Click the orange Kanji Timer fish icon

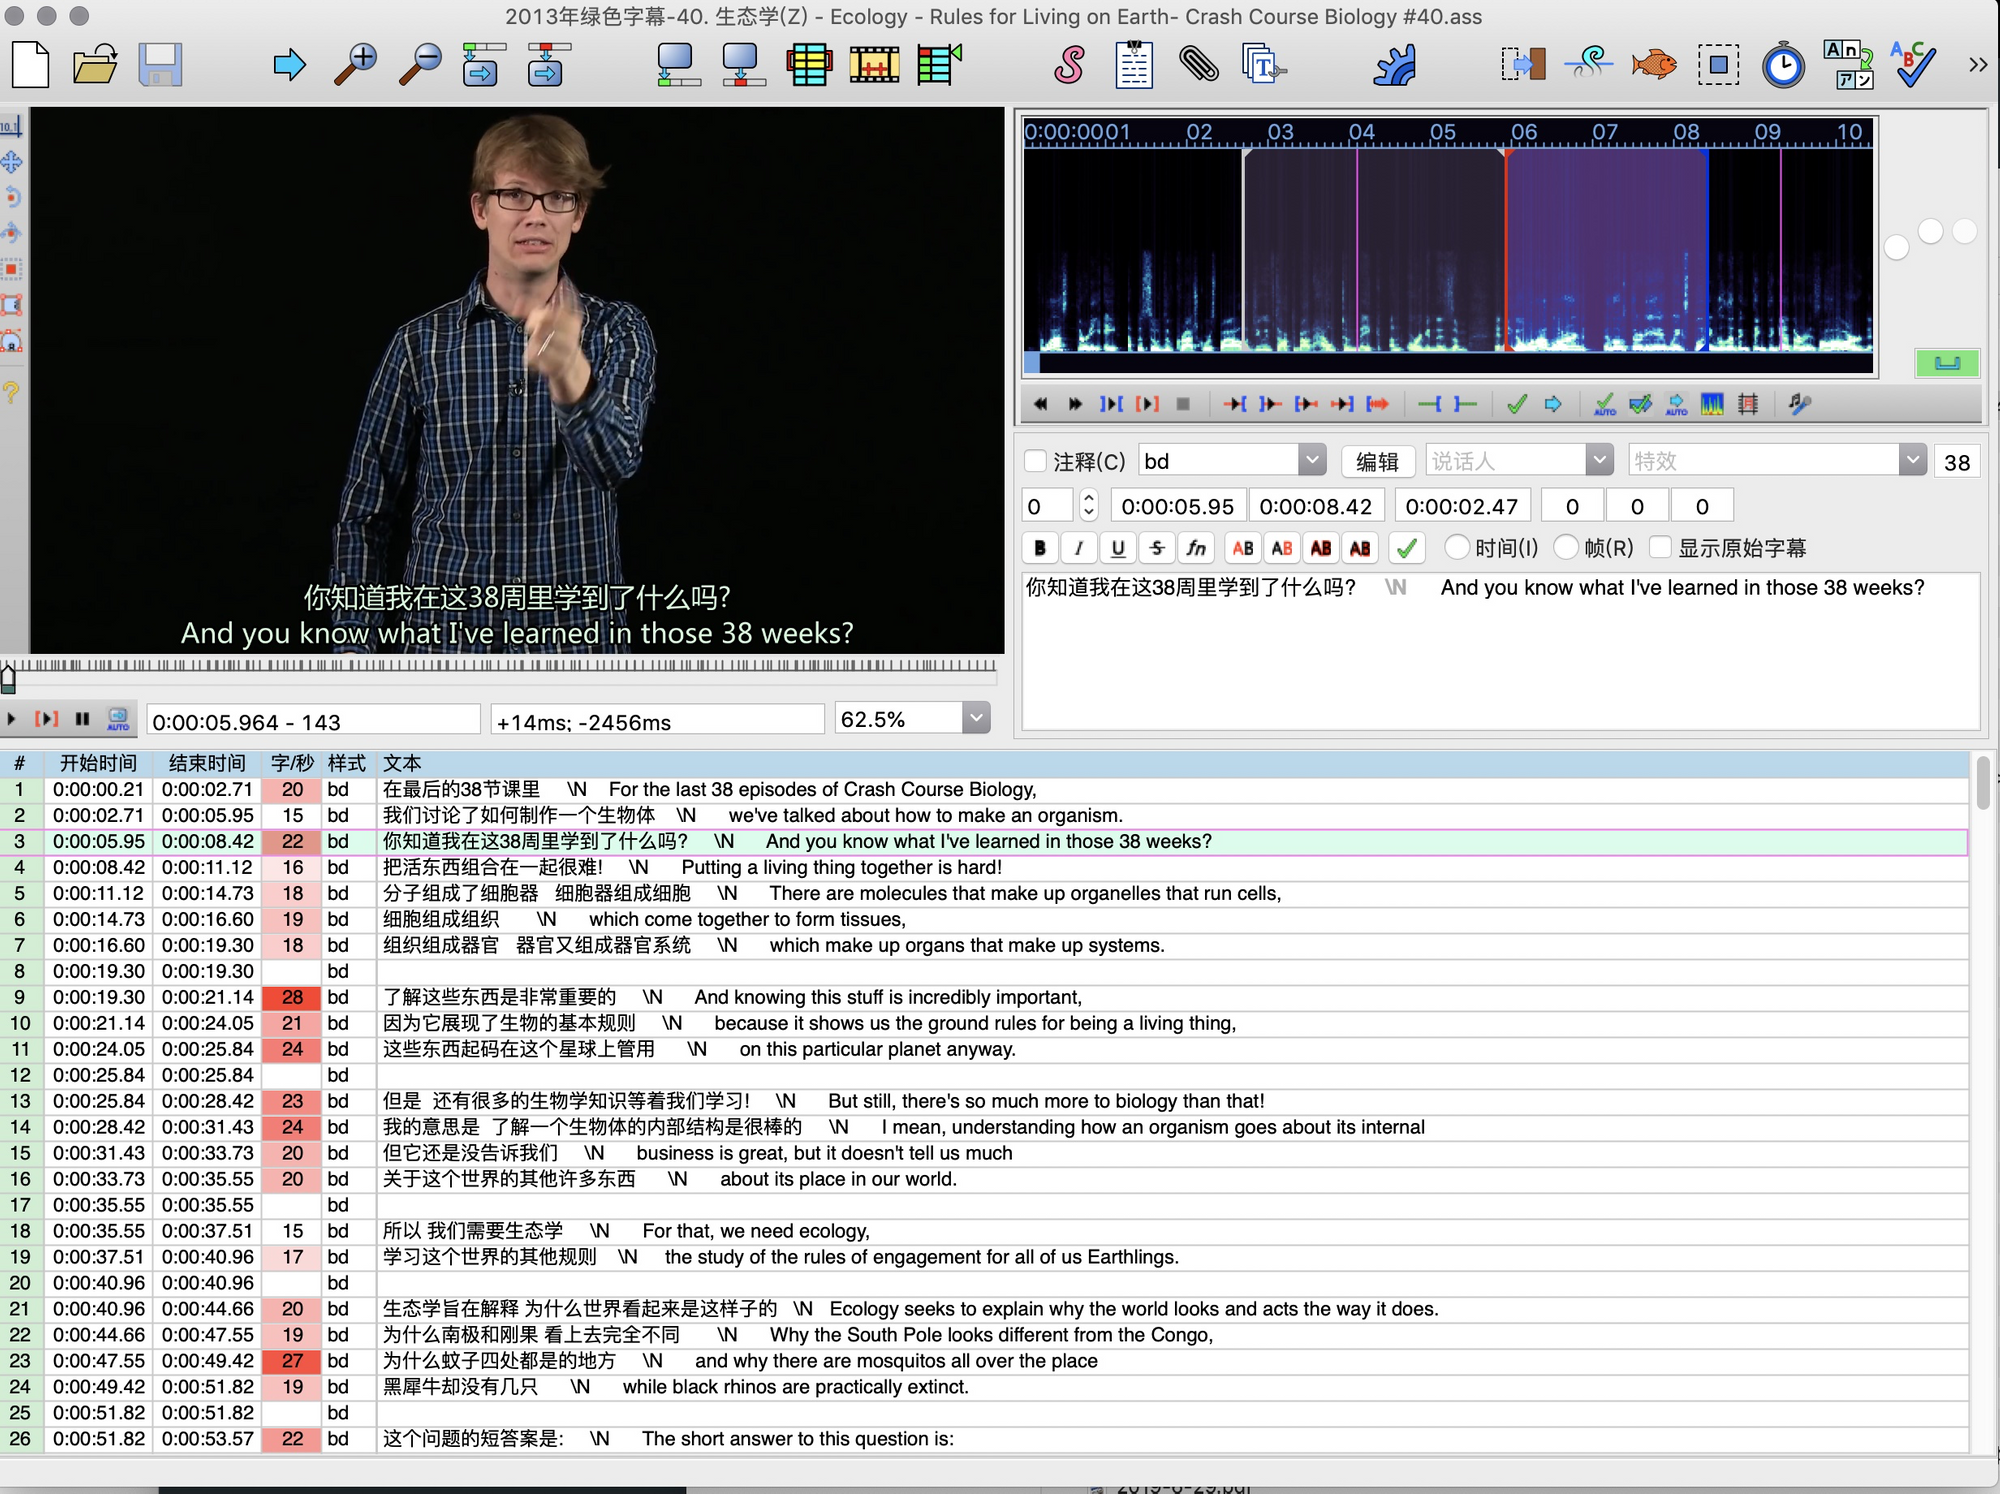(1653, 65)
